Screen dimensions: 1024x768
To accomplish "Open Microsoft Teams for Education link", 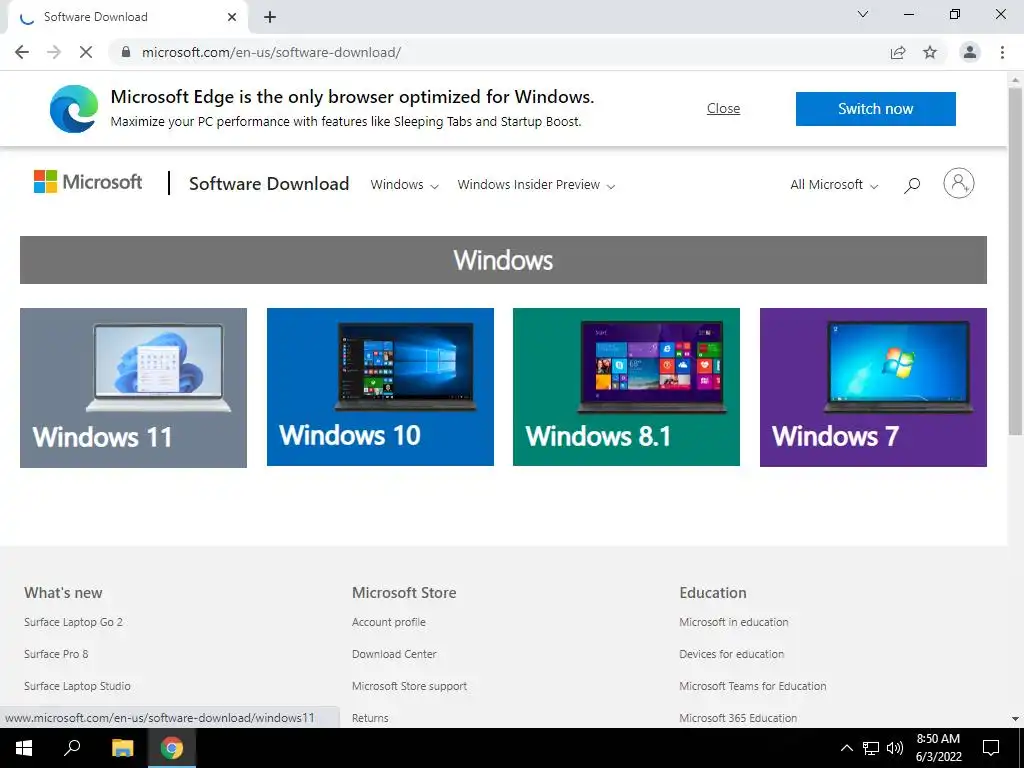I will pos(752,686).
